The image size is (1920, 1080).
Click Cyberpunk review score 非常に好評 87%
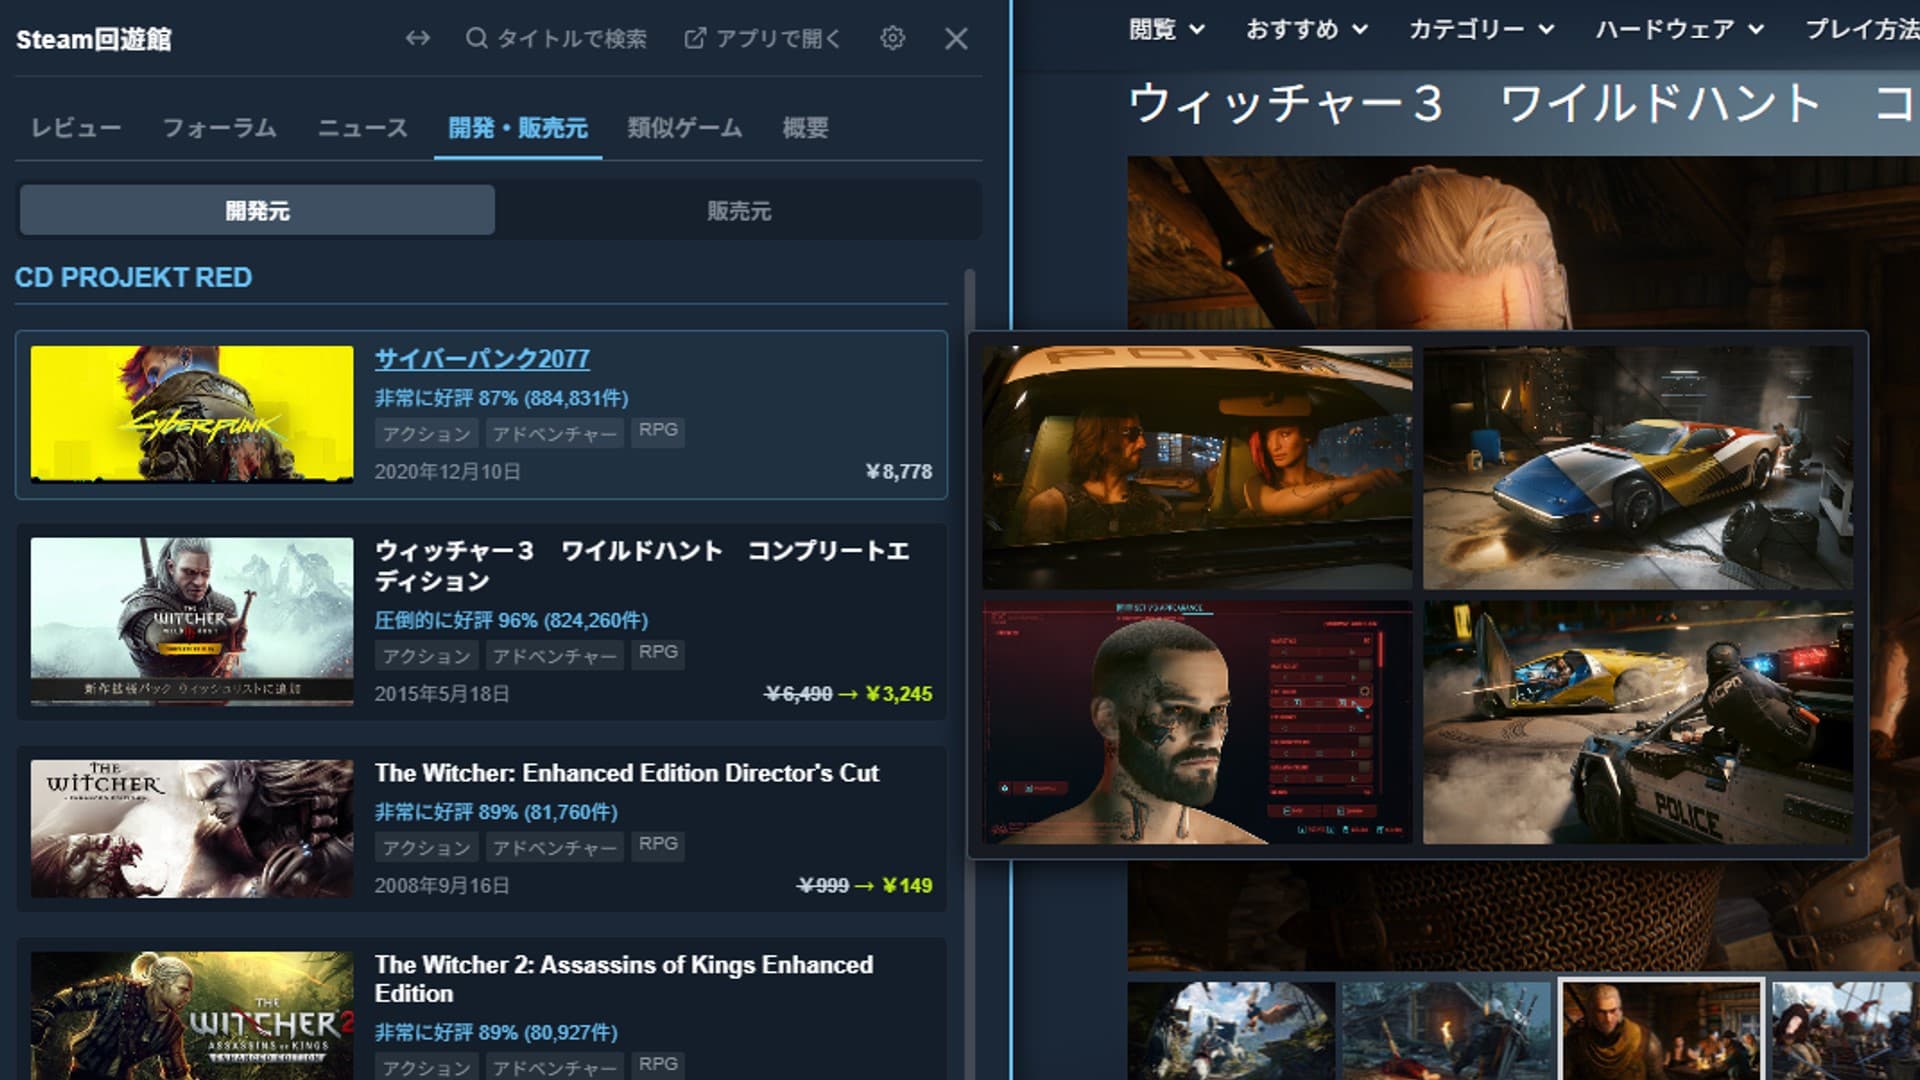tap(501, 398)
